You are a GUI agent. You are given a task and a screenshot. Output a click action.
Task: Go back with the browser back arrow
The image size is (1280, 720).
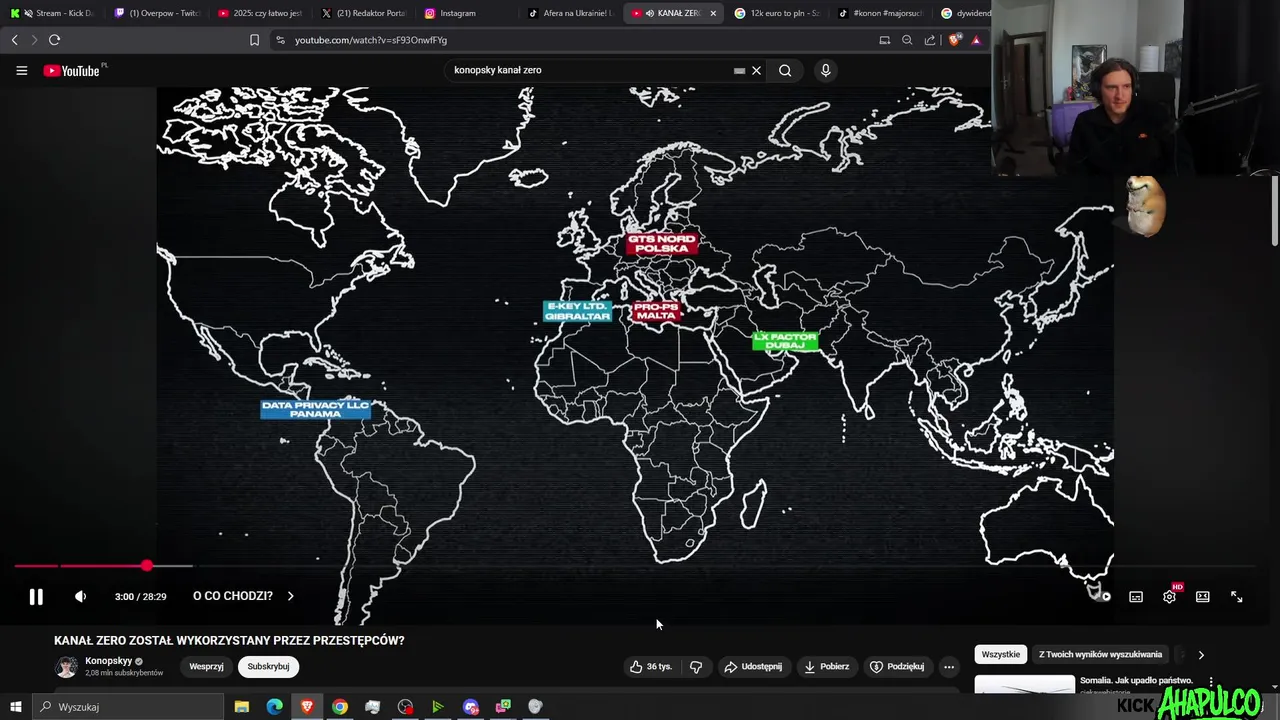[x=14, y=40]
